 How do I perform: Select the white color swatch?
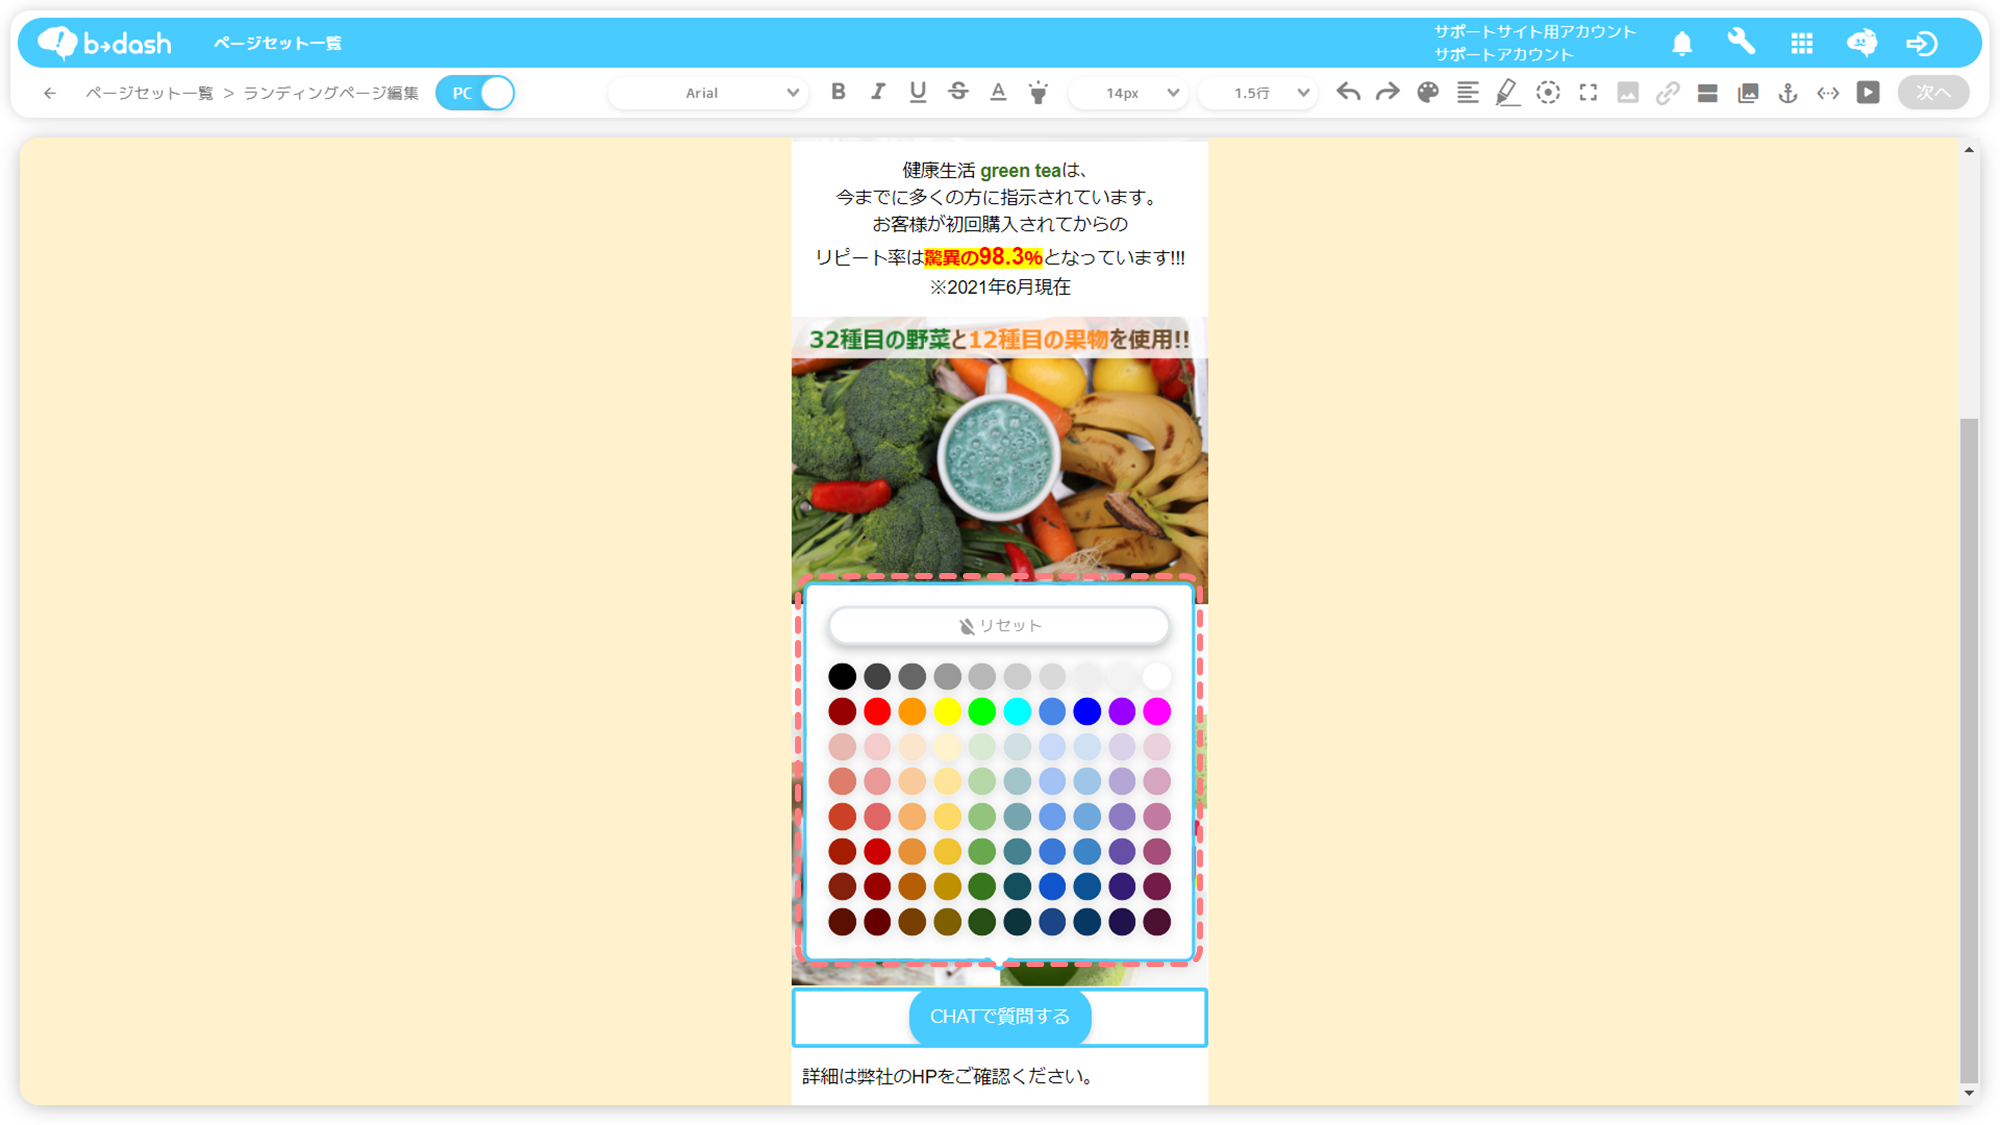[x=1157, y=677]
